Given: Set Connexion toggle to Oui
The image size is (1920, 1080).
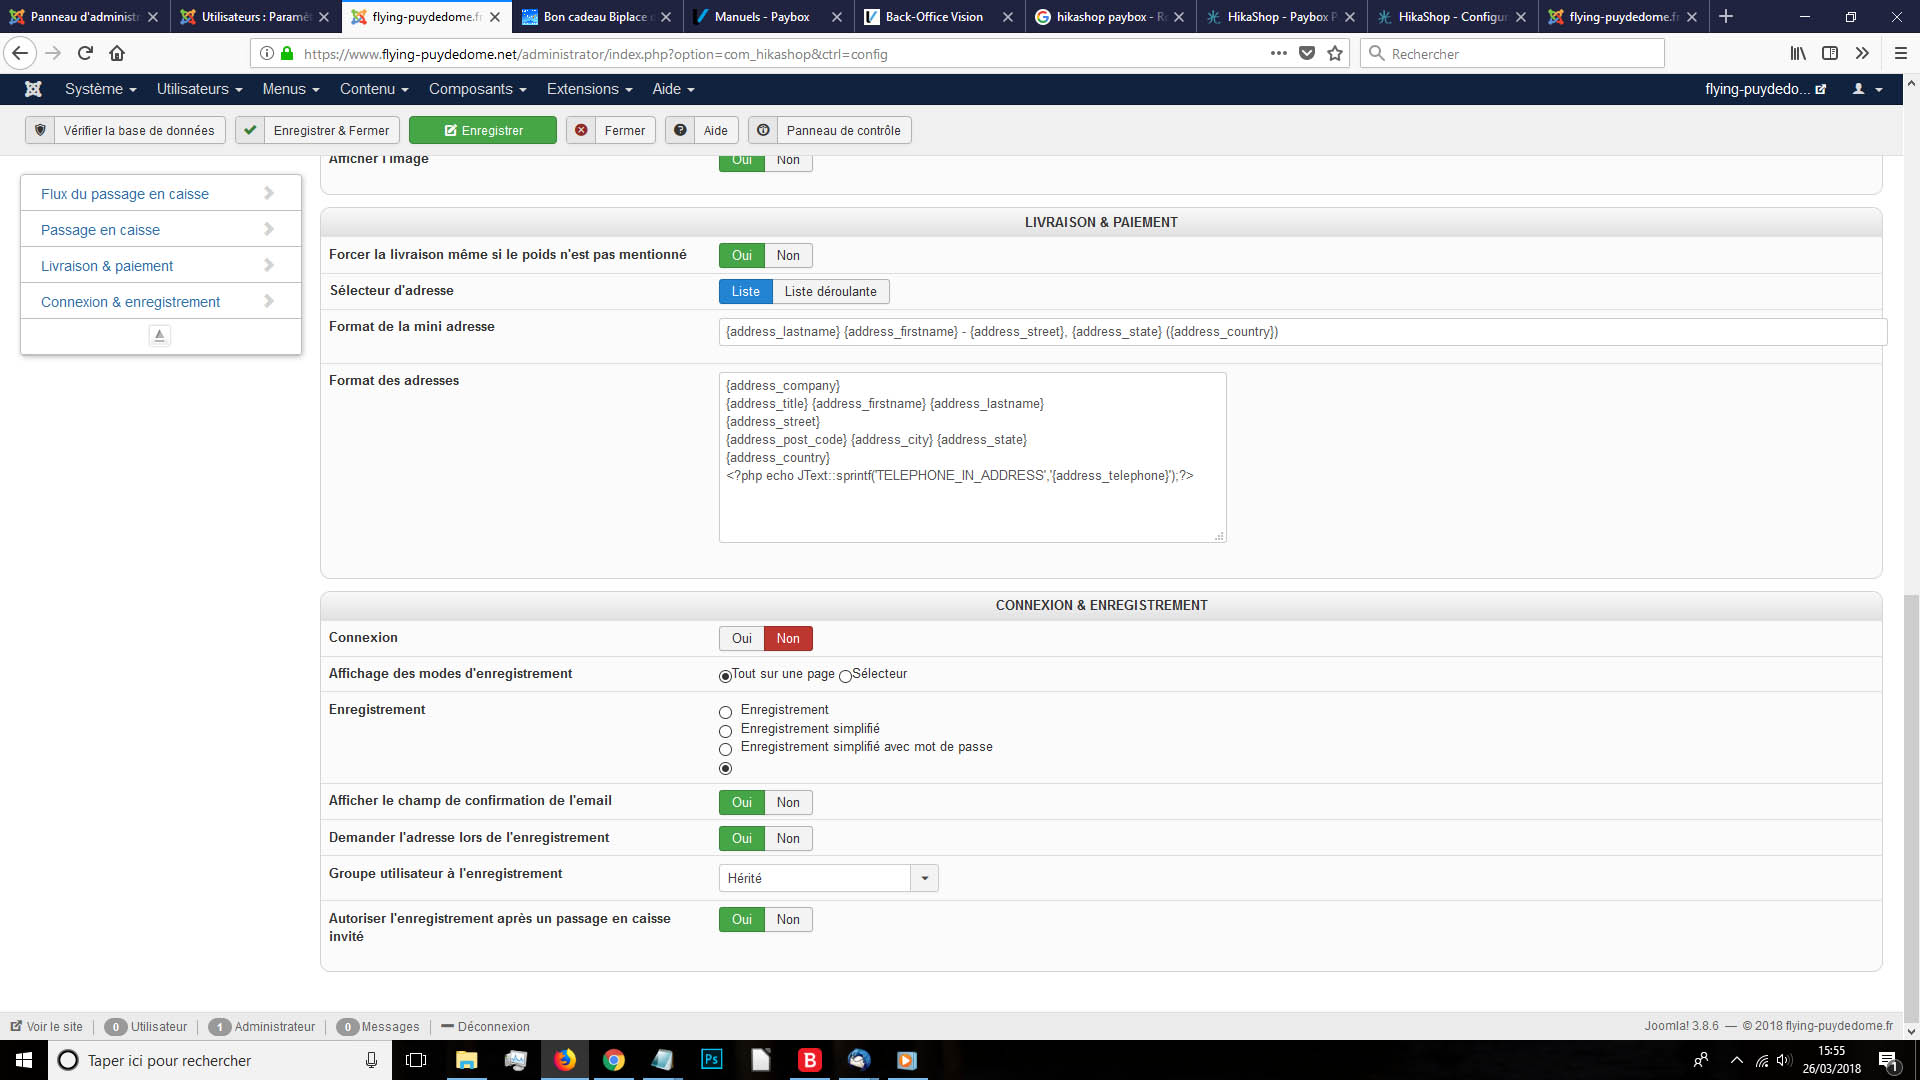Looking at the screenshot, I should coord(741,639).
